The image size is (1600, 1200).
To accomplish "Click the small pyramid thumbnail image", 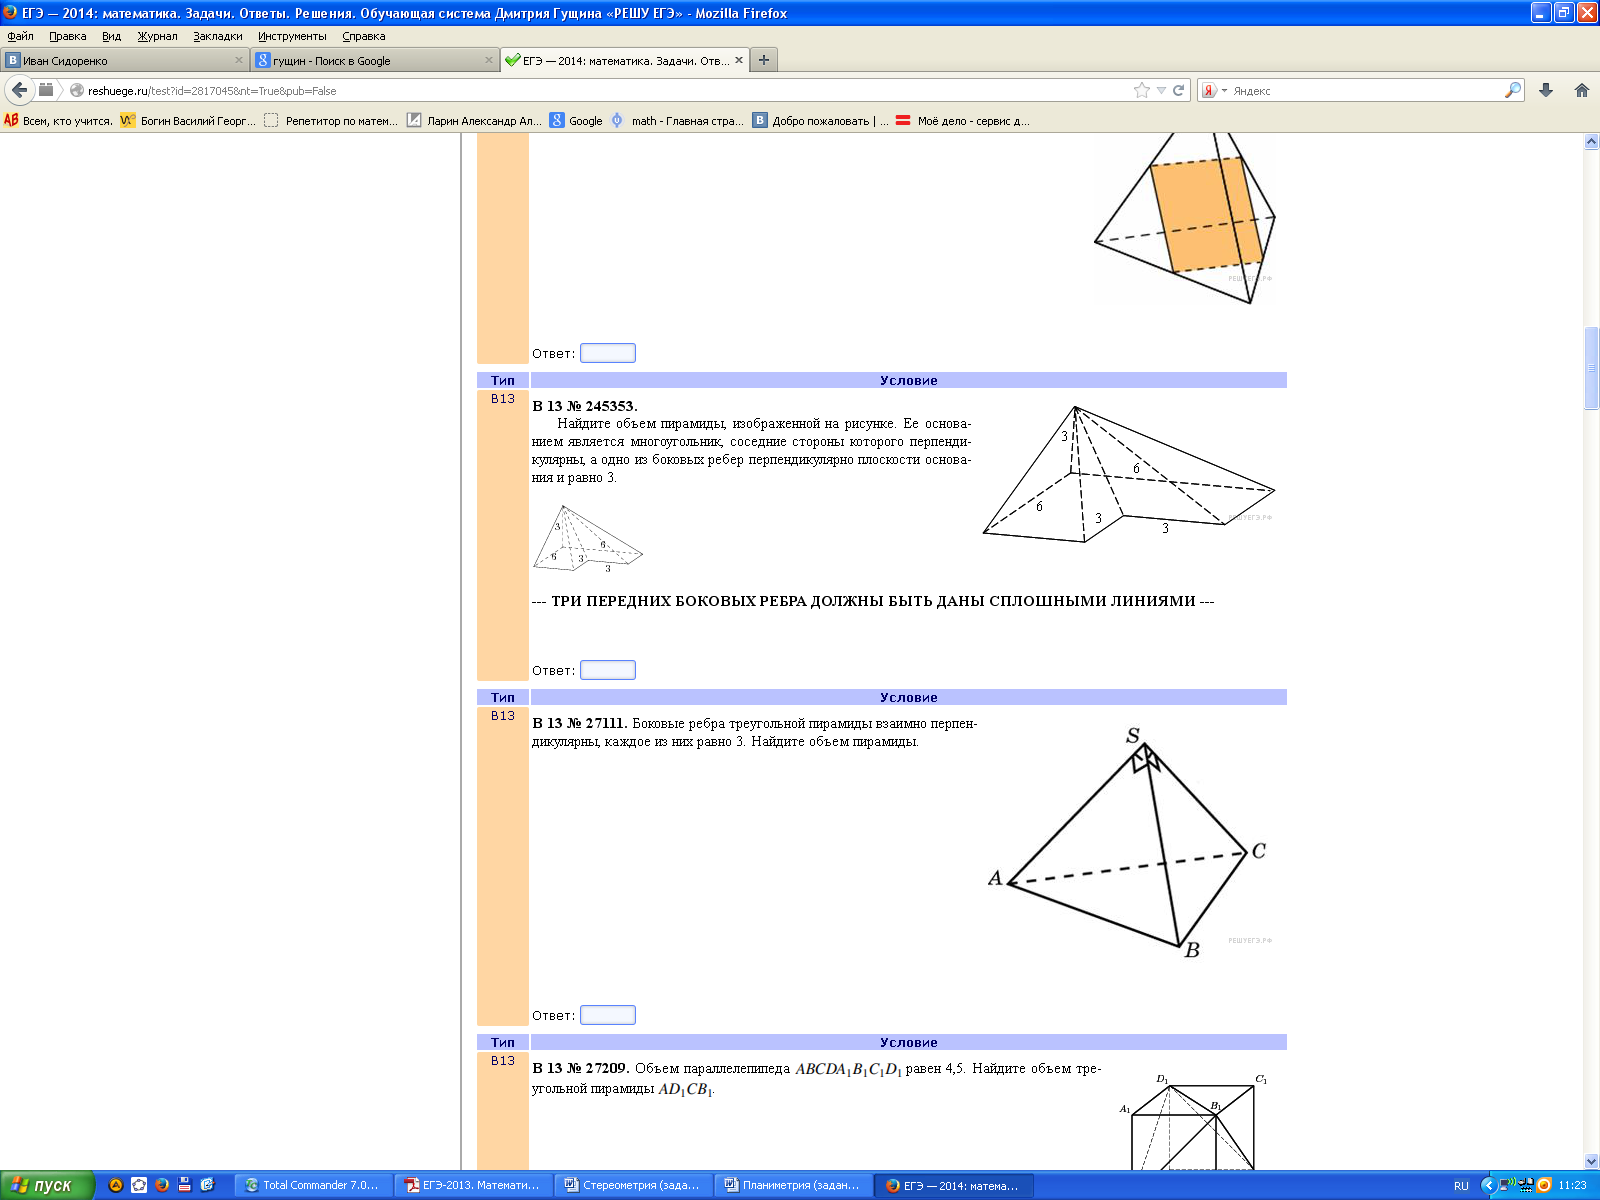I will (x=588, y=538).
